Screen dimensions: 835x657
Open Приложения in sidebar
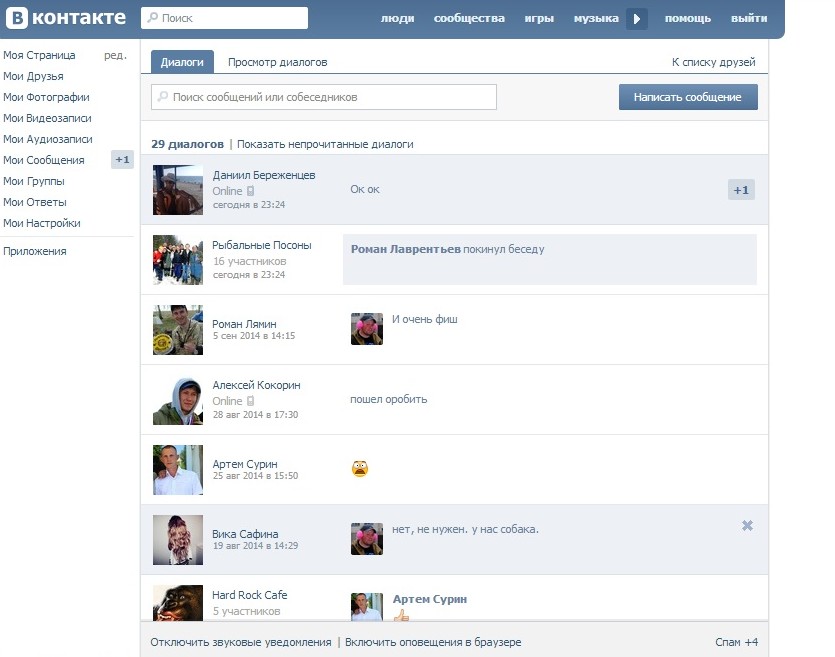pyautogui.click(x=35, y=251)
